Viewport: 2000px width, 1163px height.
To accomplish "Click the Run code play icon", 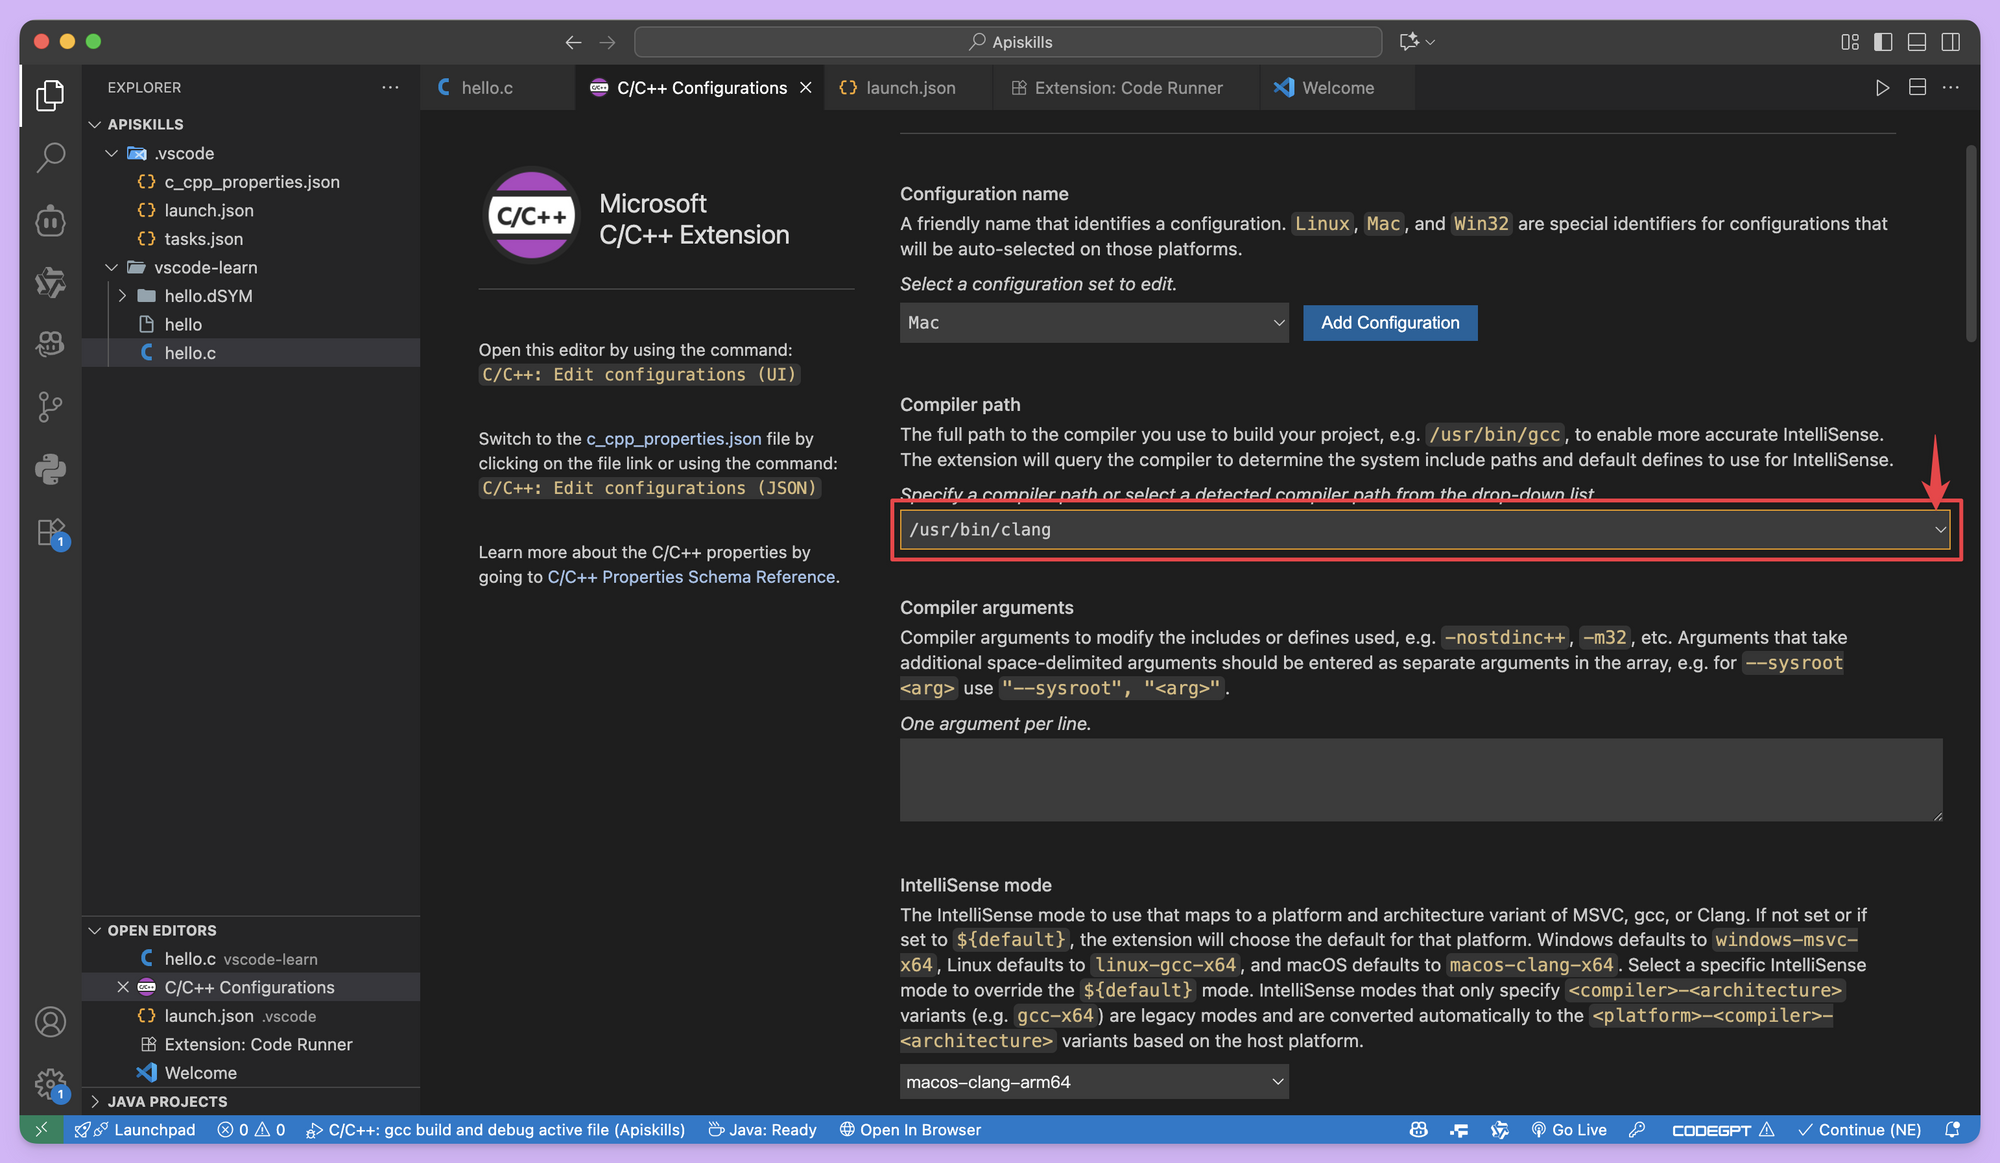I will coord(1882,88).
